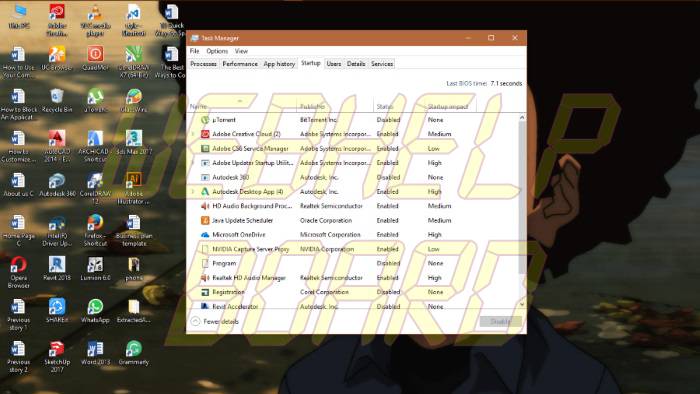700x394 pixels.
Task: Open the This PC desktop icon
Action: click(x=19, y=16)
